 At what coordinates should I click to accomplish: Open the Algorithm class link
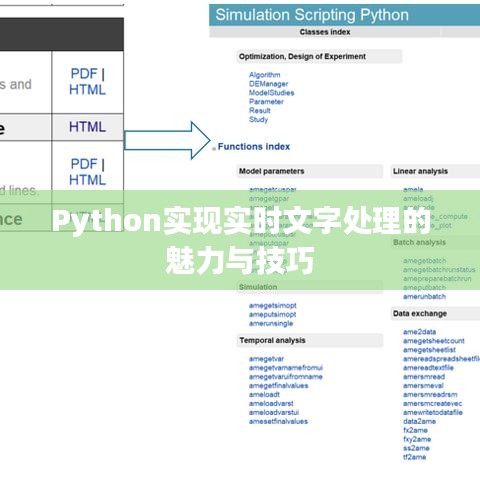click(265, 75)
